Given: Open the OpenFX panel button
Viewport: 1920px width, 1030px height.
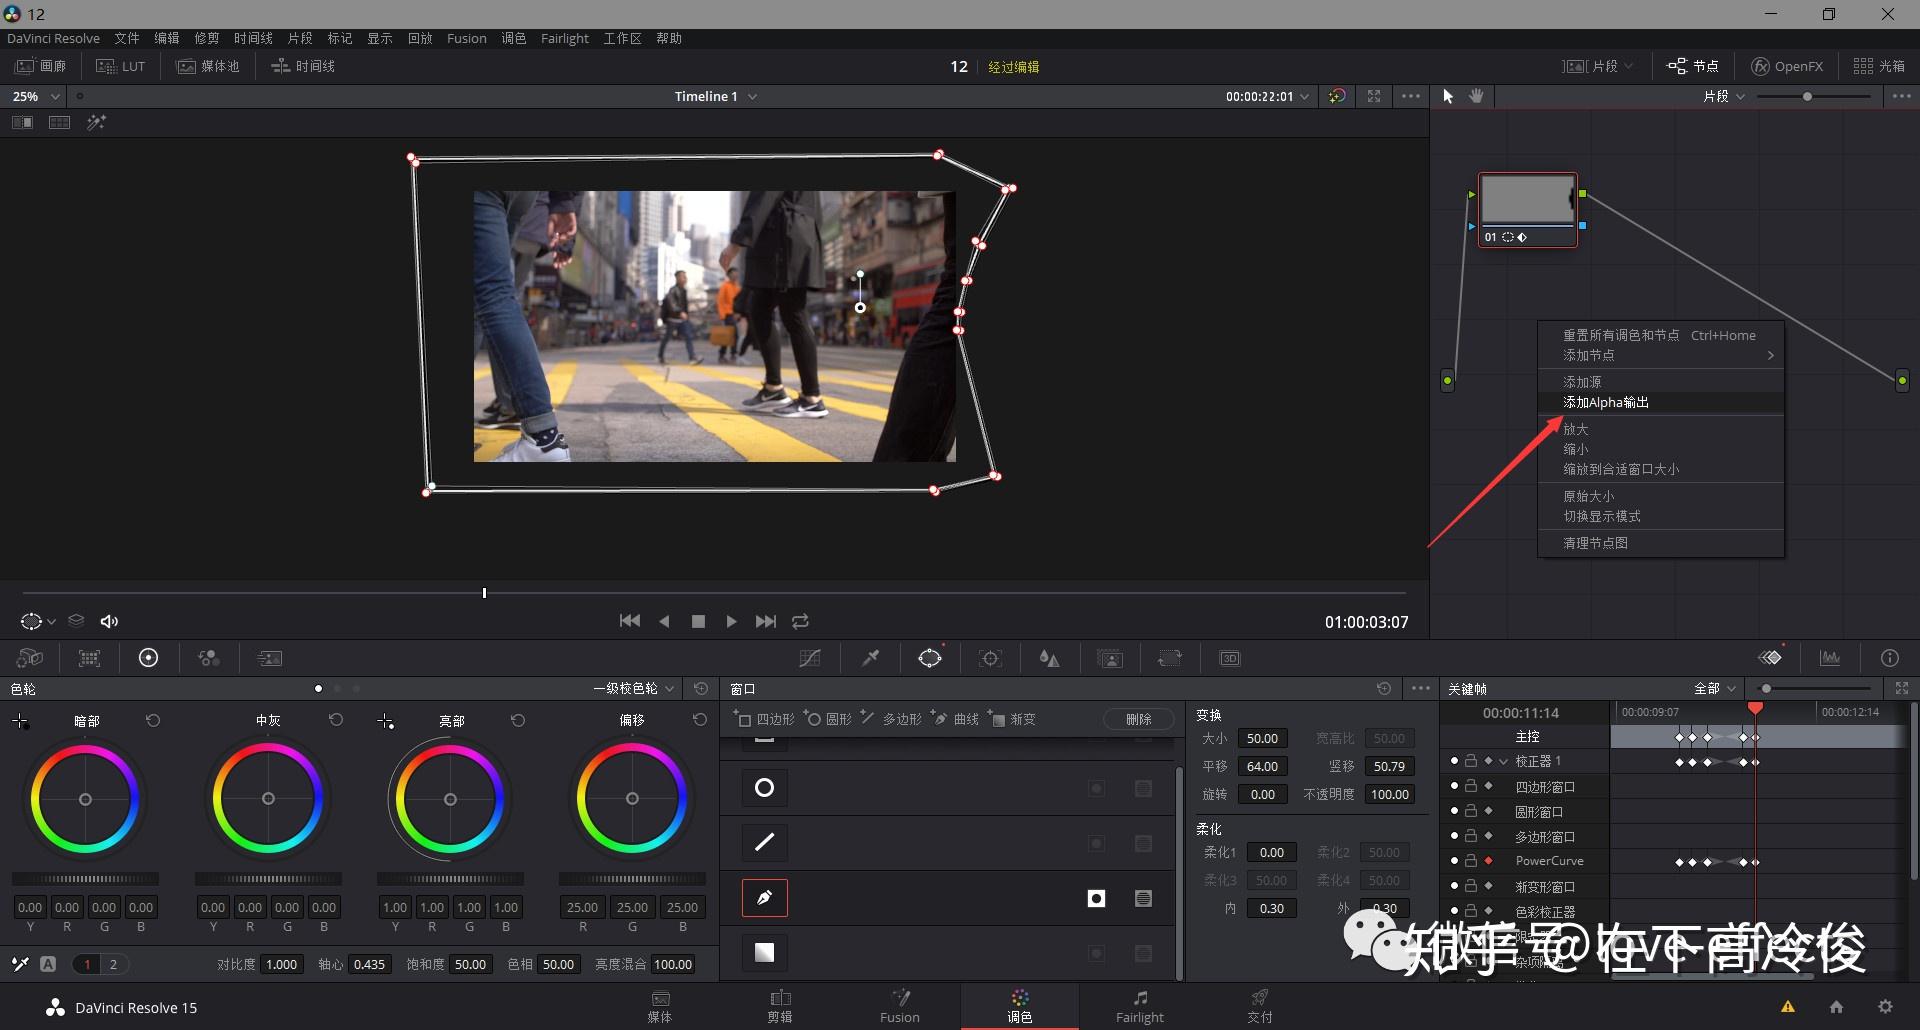Looking at the screenshot, I should 1787,66.
